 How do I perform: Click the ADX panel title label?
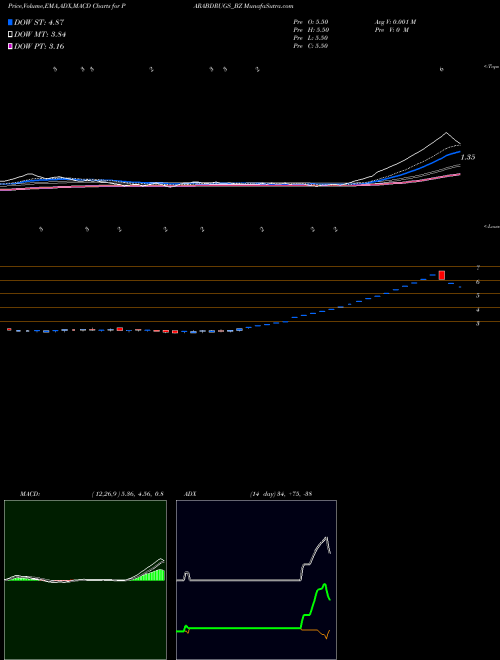click(x=190, y=494)
